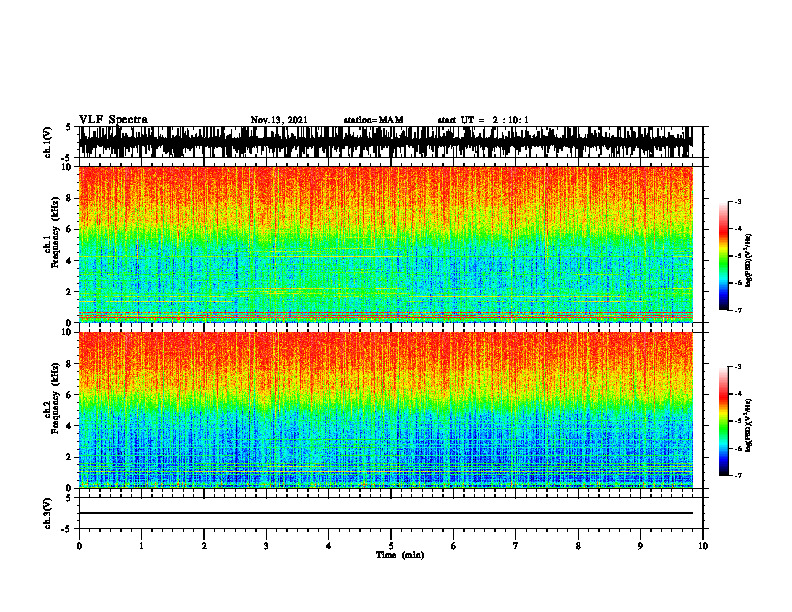The image size is (792, 612).
Task: Click the "VLF Spectra" plot title
Action: click(113, 120)
